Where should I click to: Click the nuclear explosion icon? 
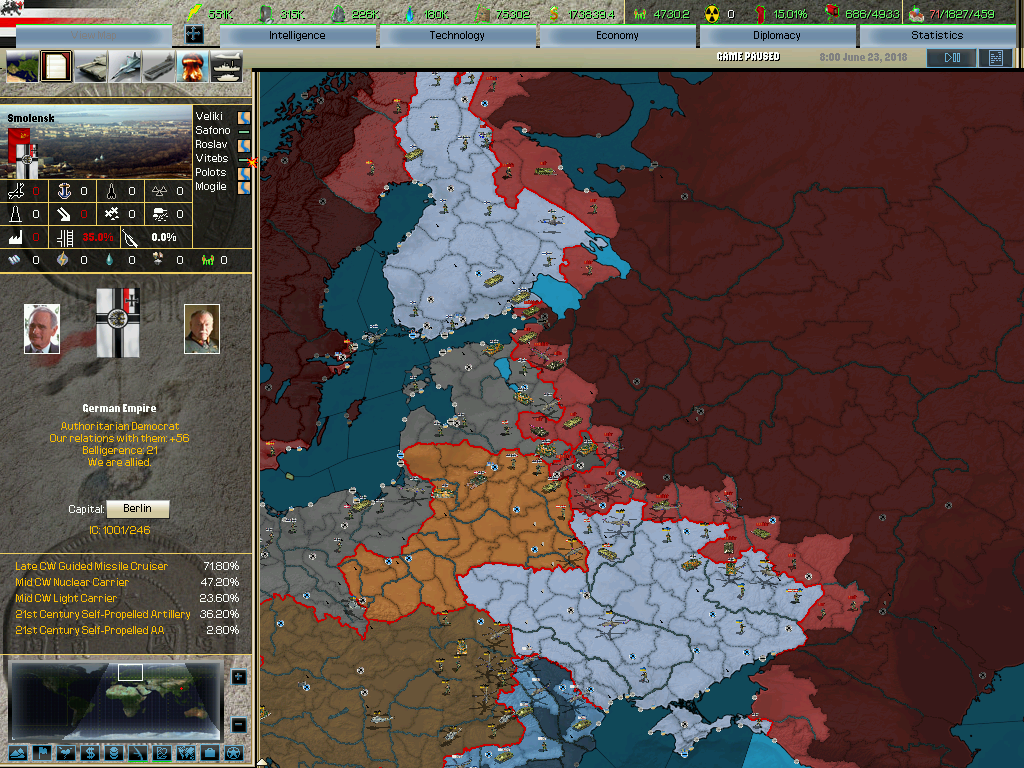pos(192,67)
